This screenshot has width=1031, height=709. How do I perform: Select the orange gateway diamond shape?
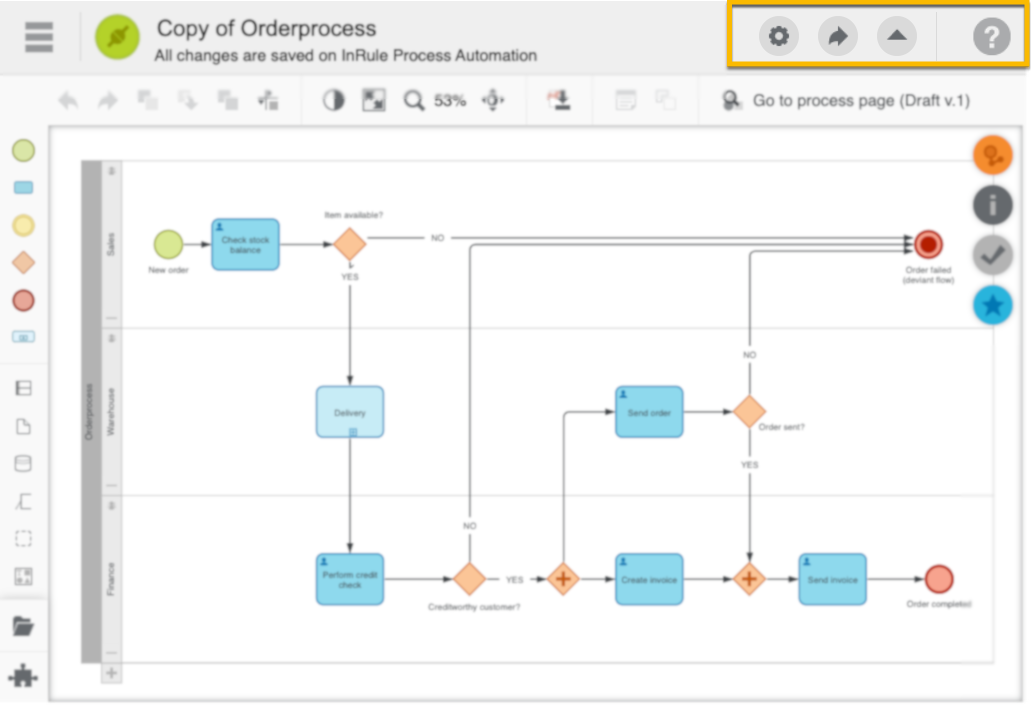click(23, 262)
